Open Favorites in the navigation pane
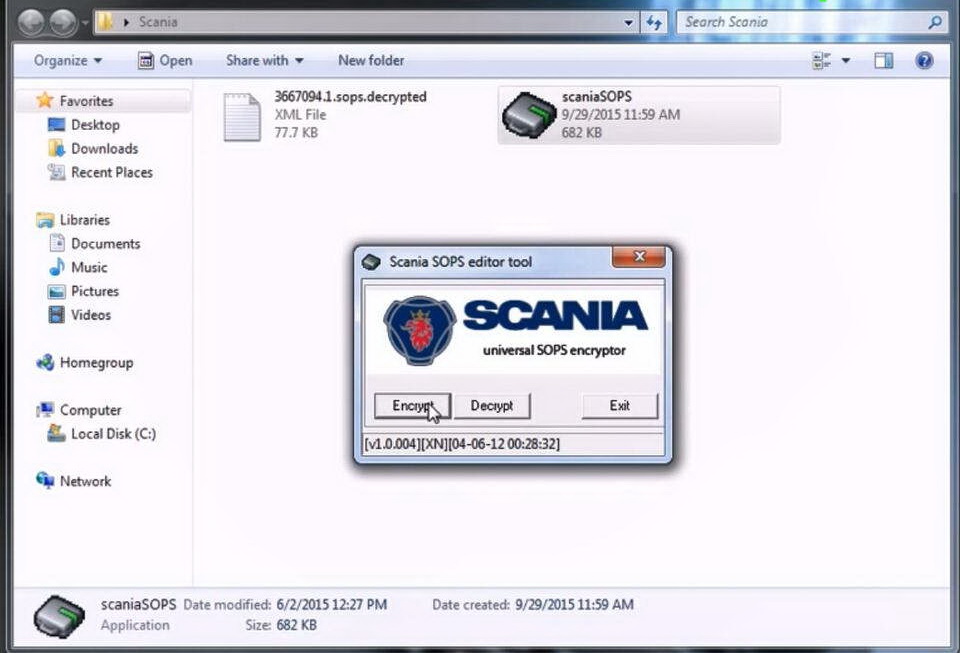The width and height of the screenshot is (960, 653). 86,101
